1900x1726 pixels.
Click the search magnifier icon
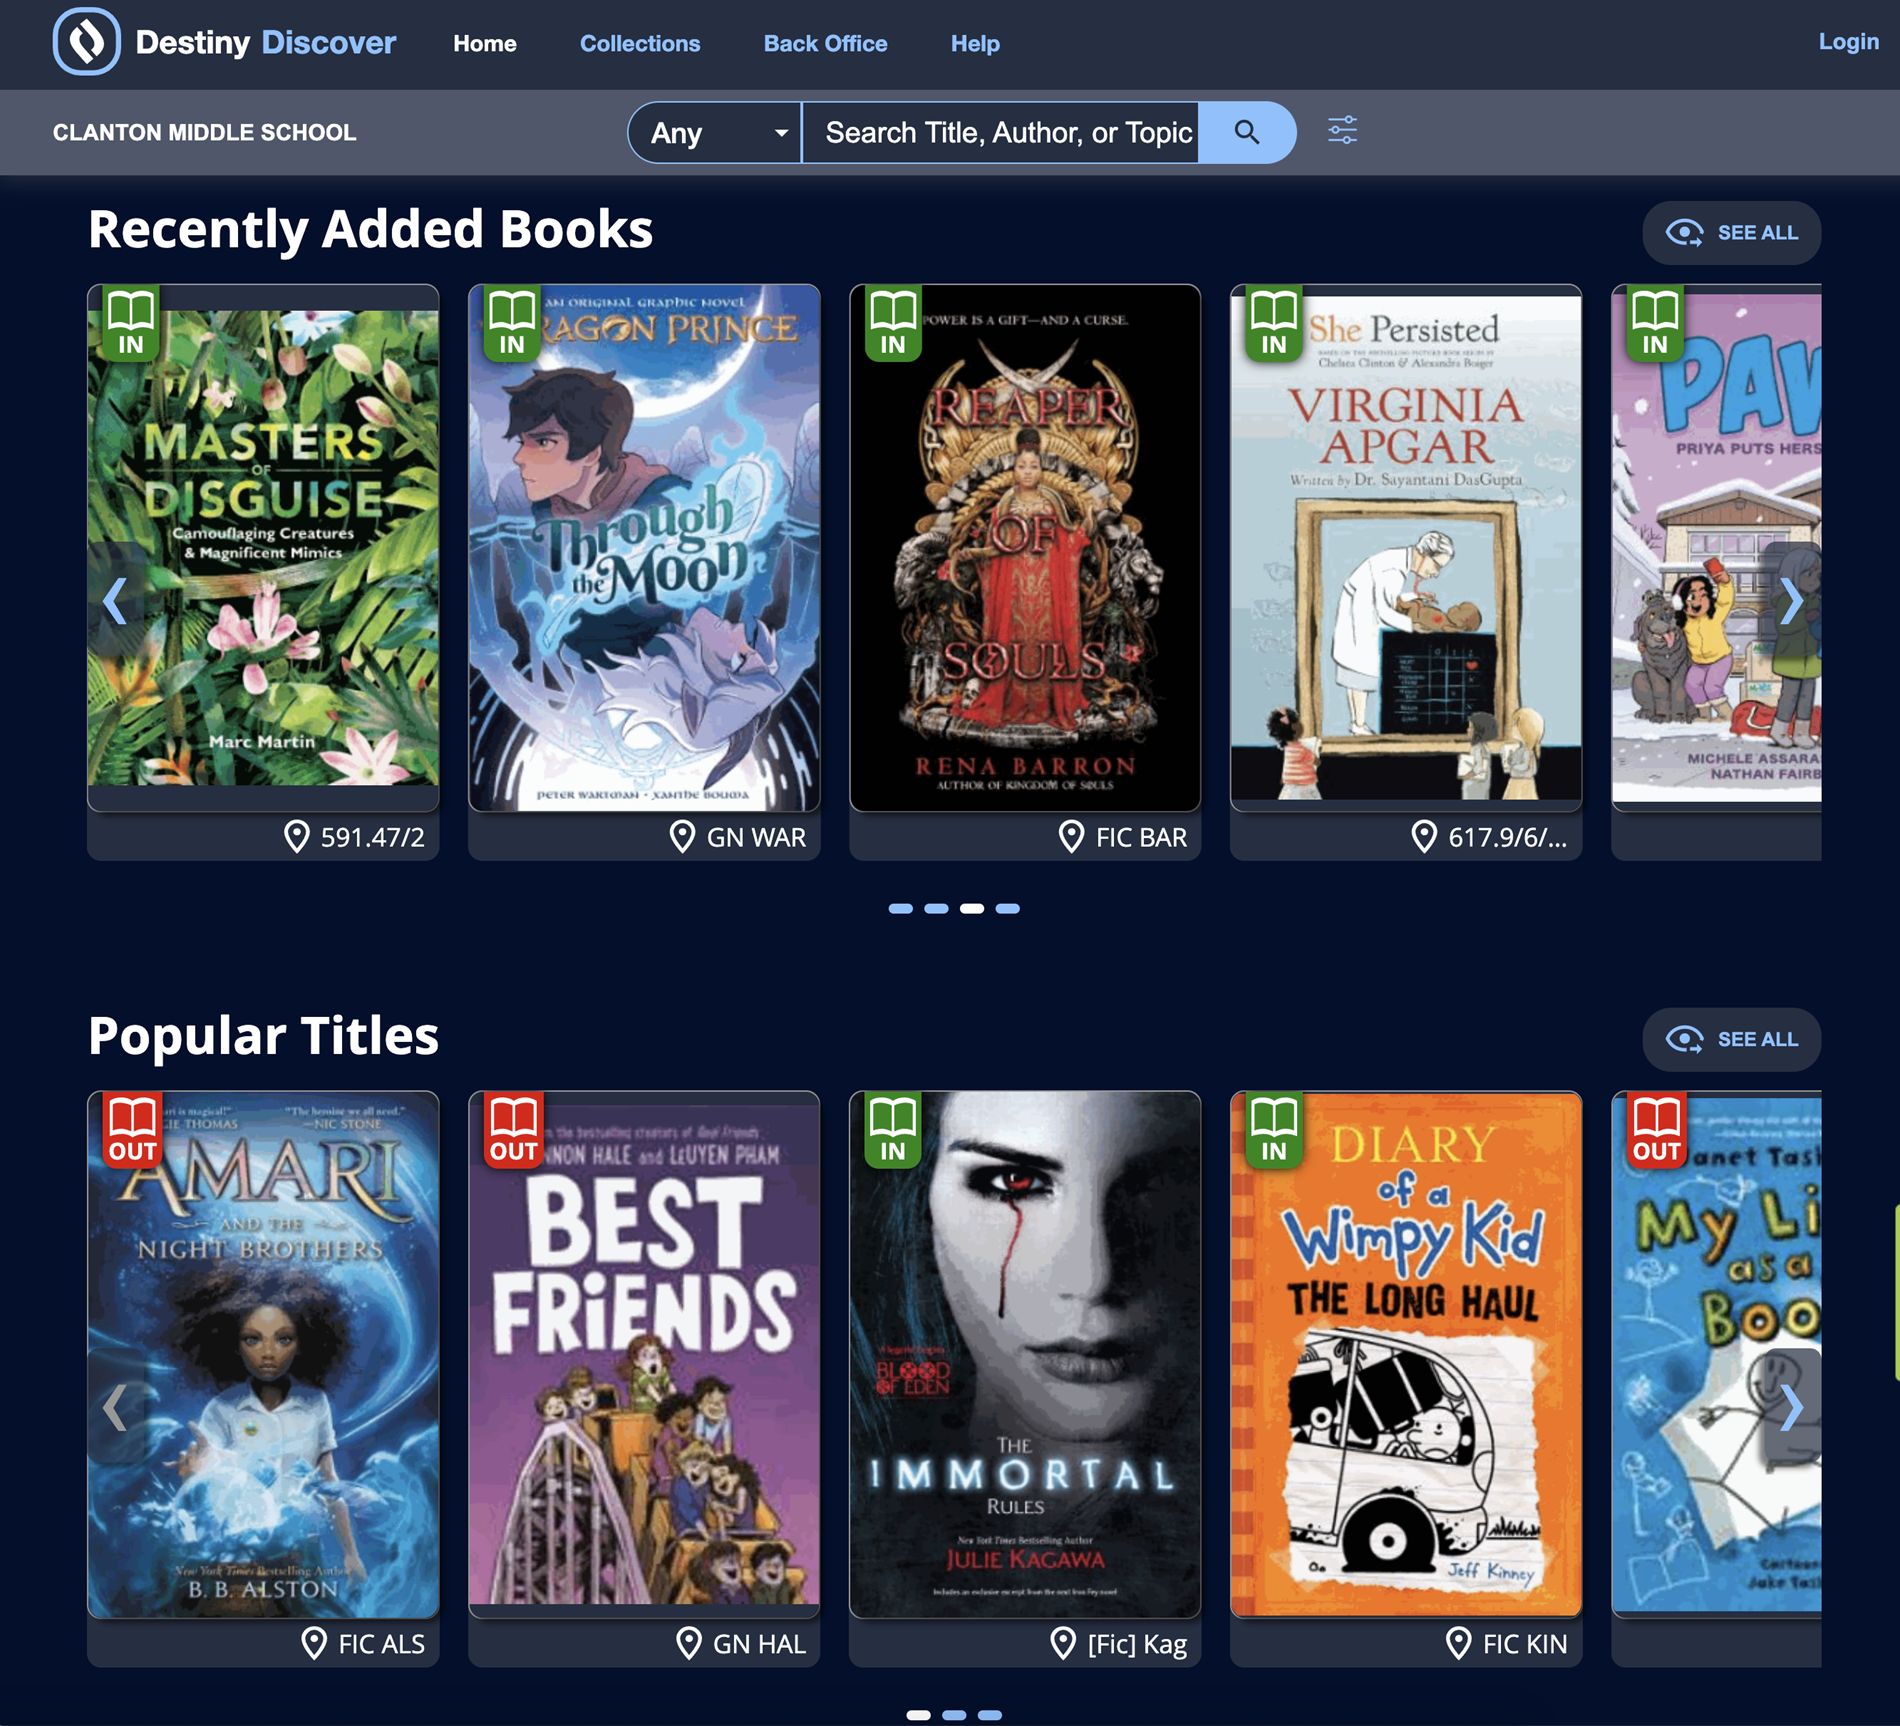[x=1247, y=131]
